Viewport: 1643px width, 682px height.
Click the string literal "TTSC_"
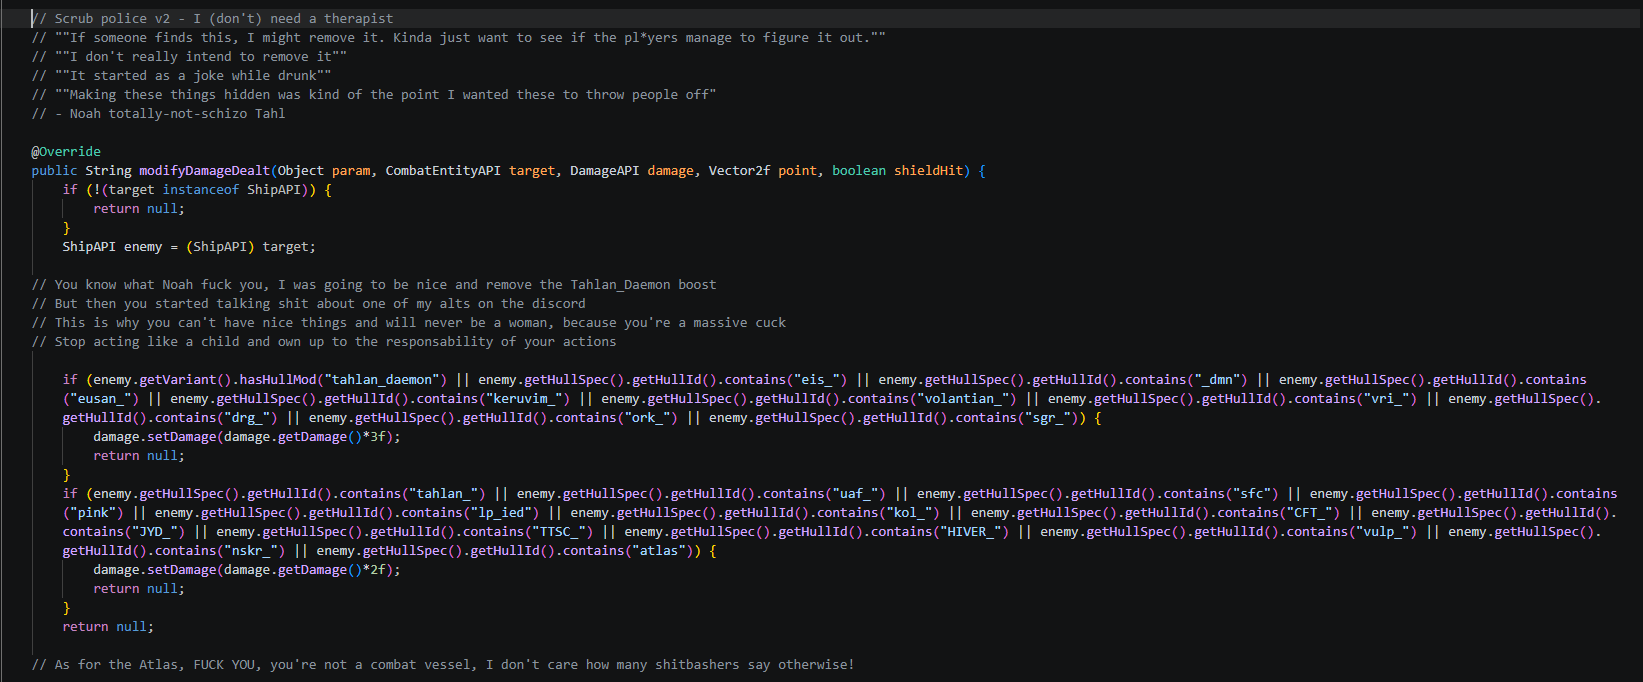coord(559,531)
